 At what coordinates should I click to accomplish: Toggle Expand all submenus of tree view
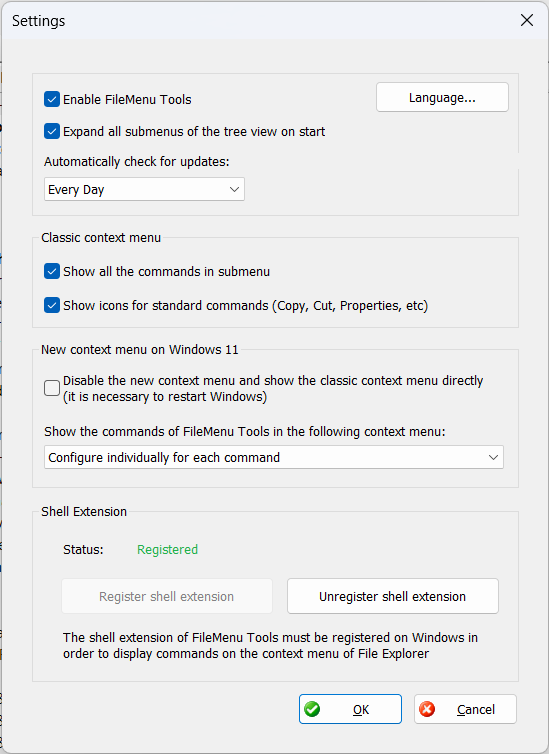tap(52, 131)
